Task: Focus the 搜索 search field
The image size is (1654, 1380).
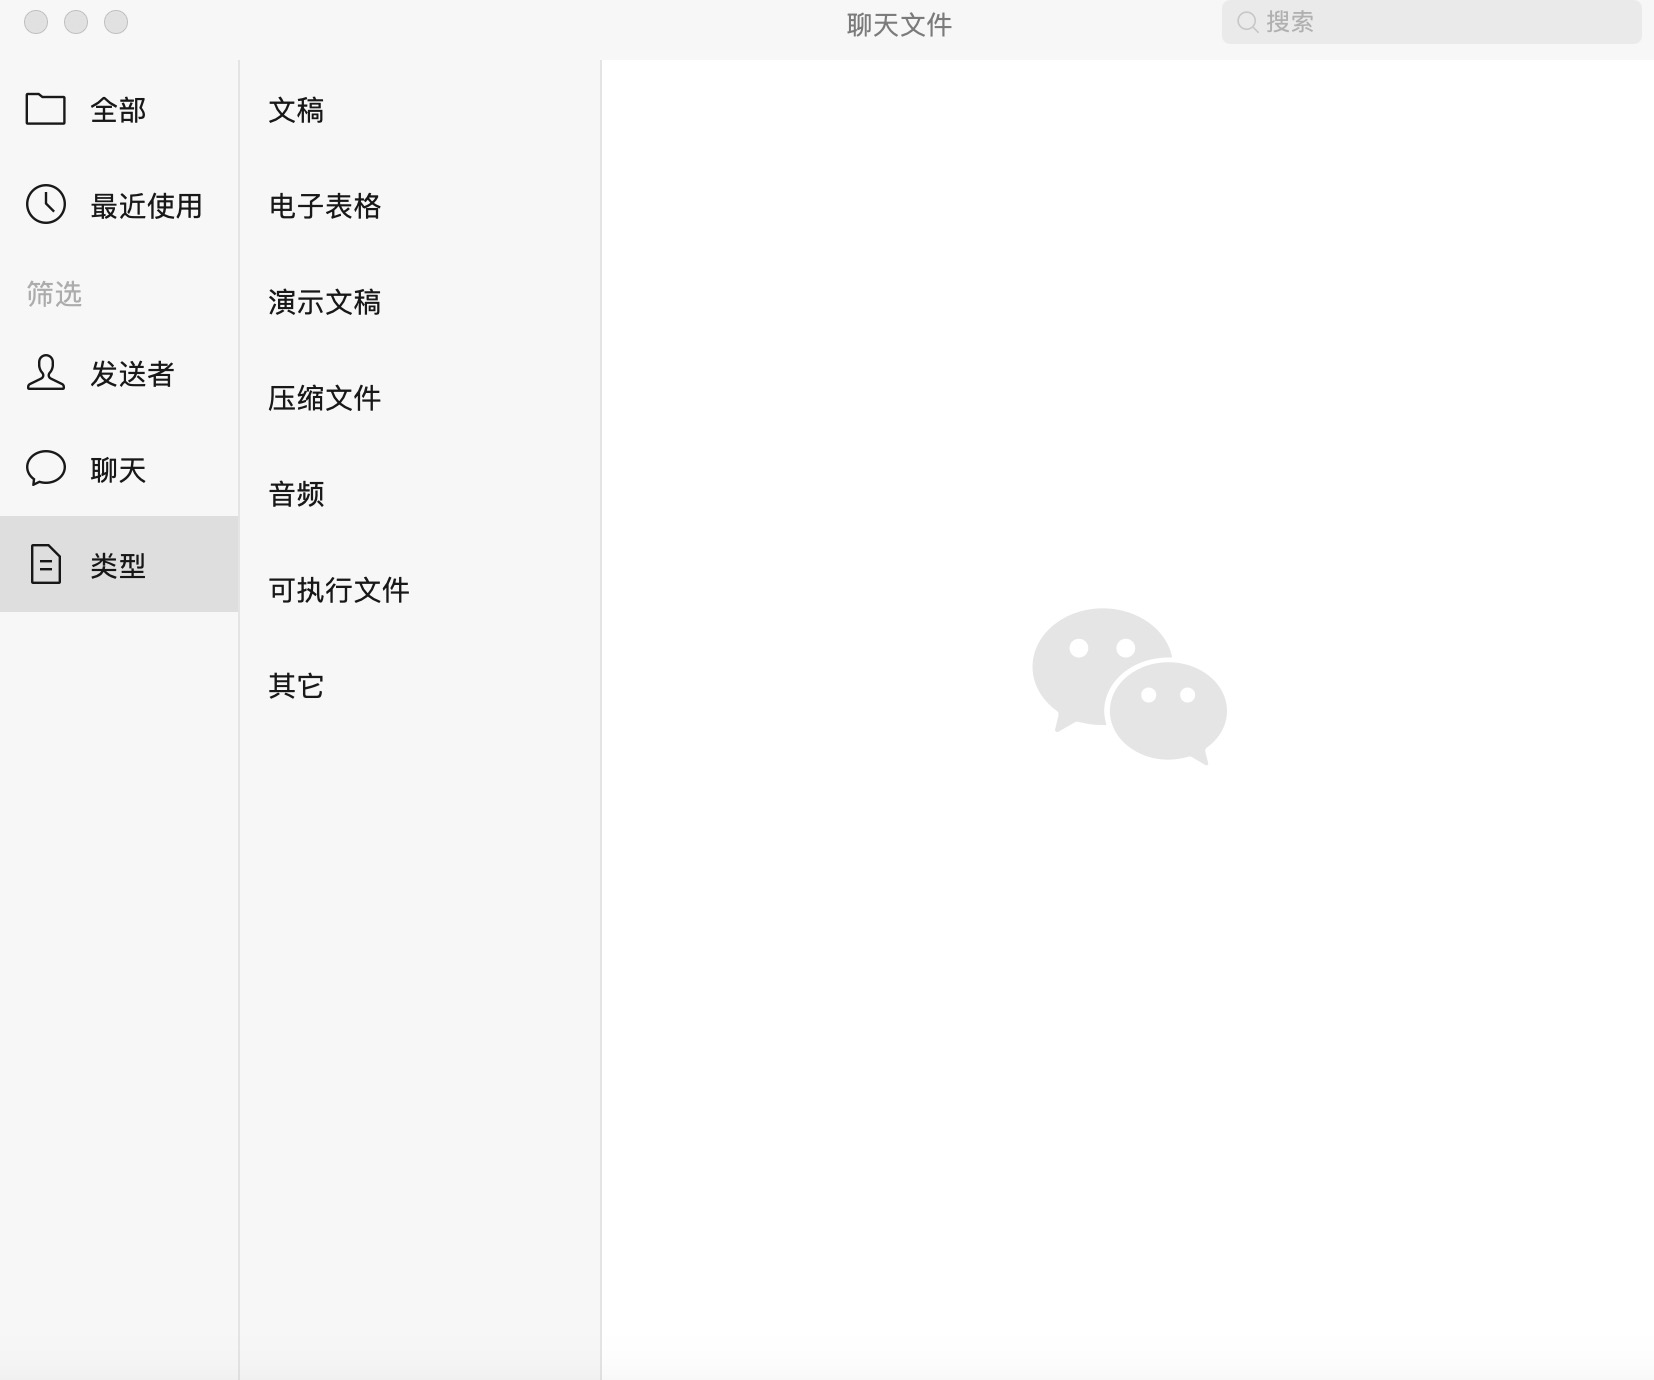Action: [1431, 22]
